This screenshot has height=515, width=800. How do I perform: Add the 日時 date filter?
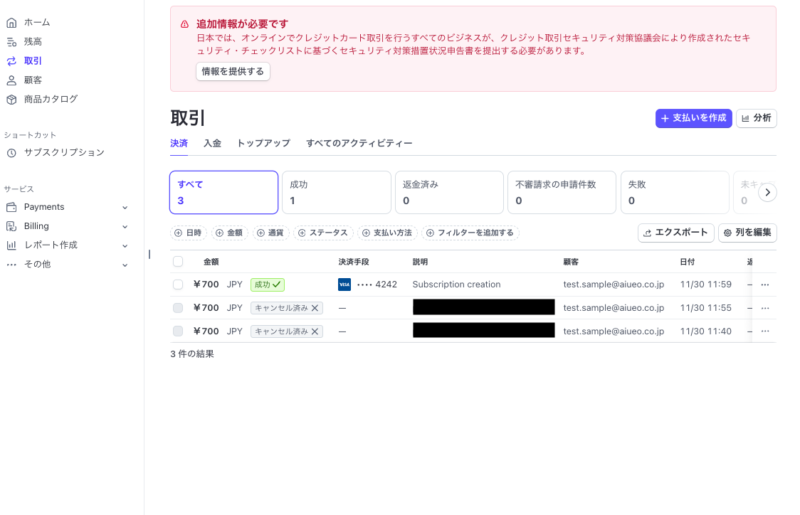point(188,233)
